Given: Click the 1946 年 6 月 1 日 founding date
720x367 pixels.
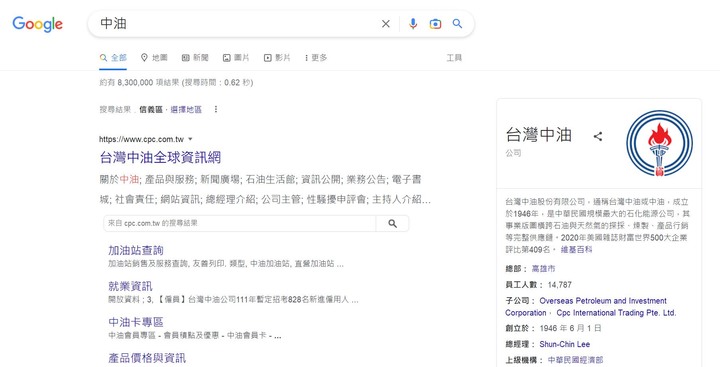Looking at the screenshot, I should 570,328.
